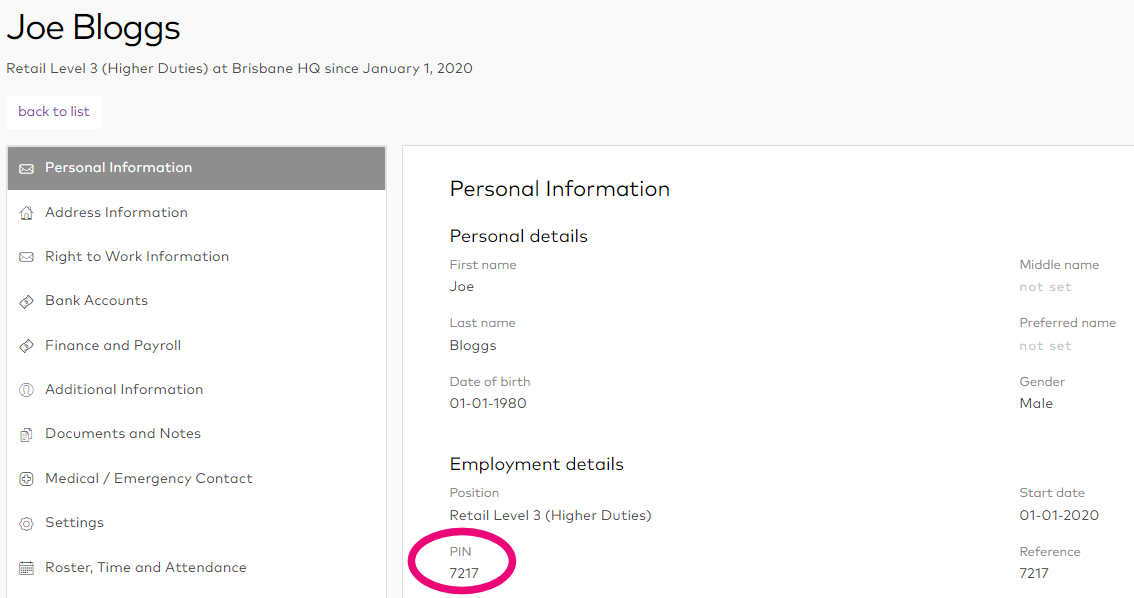
Task: Click the info icon next to Additional Information
Action: tap(27, 389)
